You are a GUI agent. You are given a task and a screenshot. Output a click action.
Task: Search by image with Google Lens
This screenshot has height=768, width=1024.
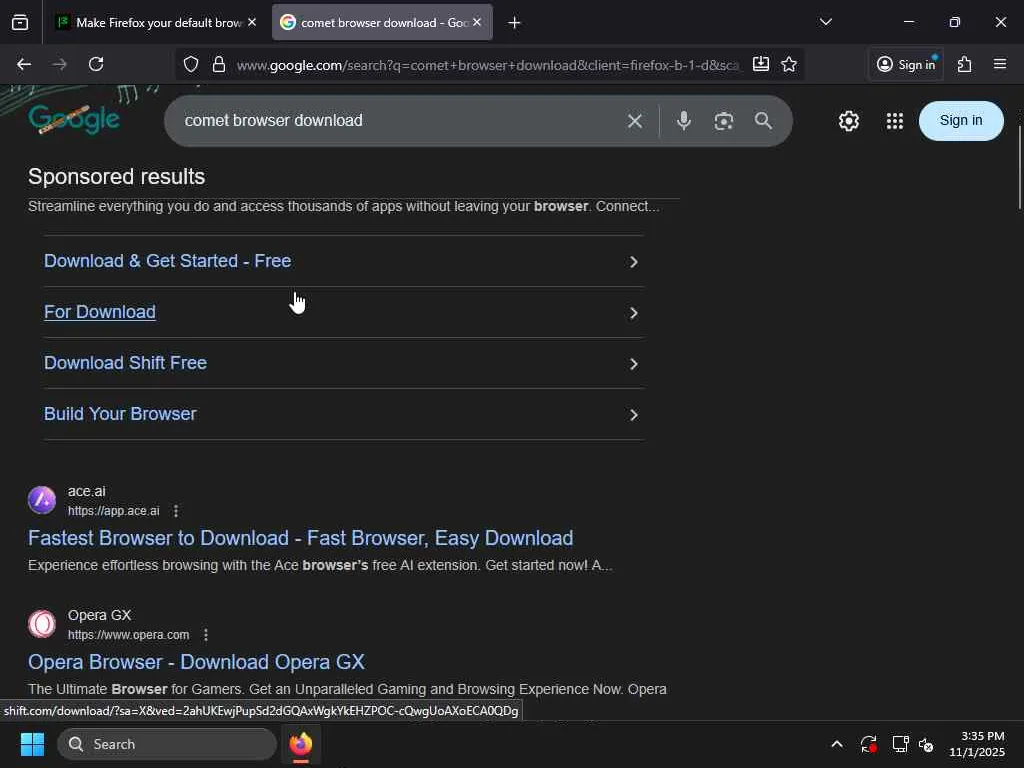(724, 121)
